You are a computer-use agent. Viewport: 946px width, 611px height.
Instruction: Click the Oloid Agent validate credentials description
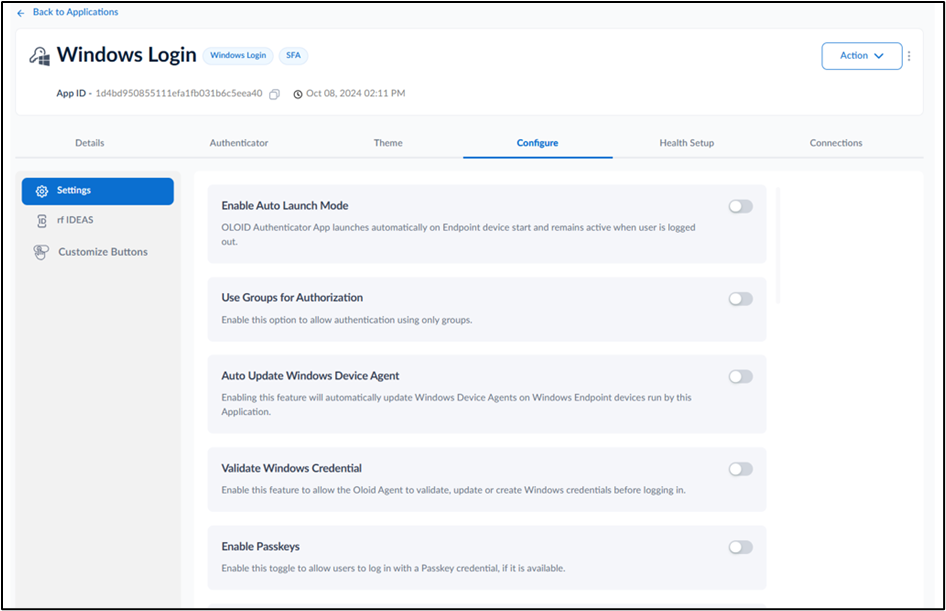click(454, 490)
